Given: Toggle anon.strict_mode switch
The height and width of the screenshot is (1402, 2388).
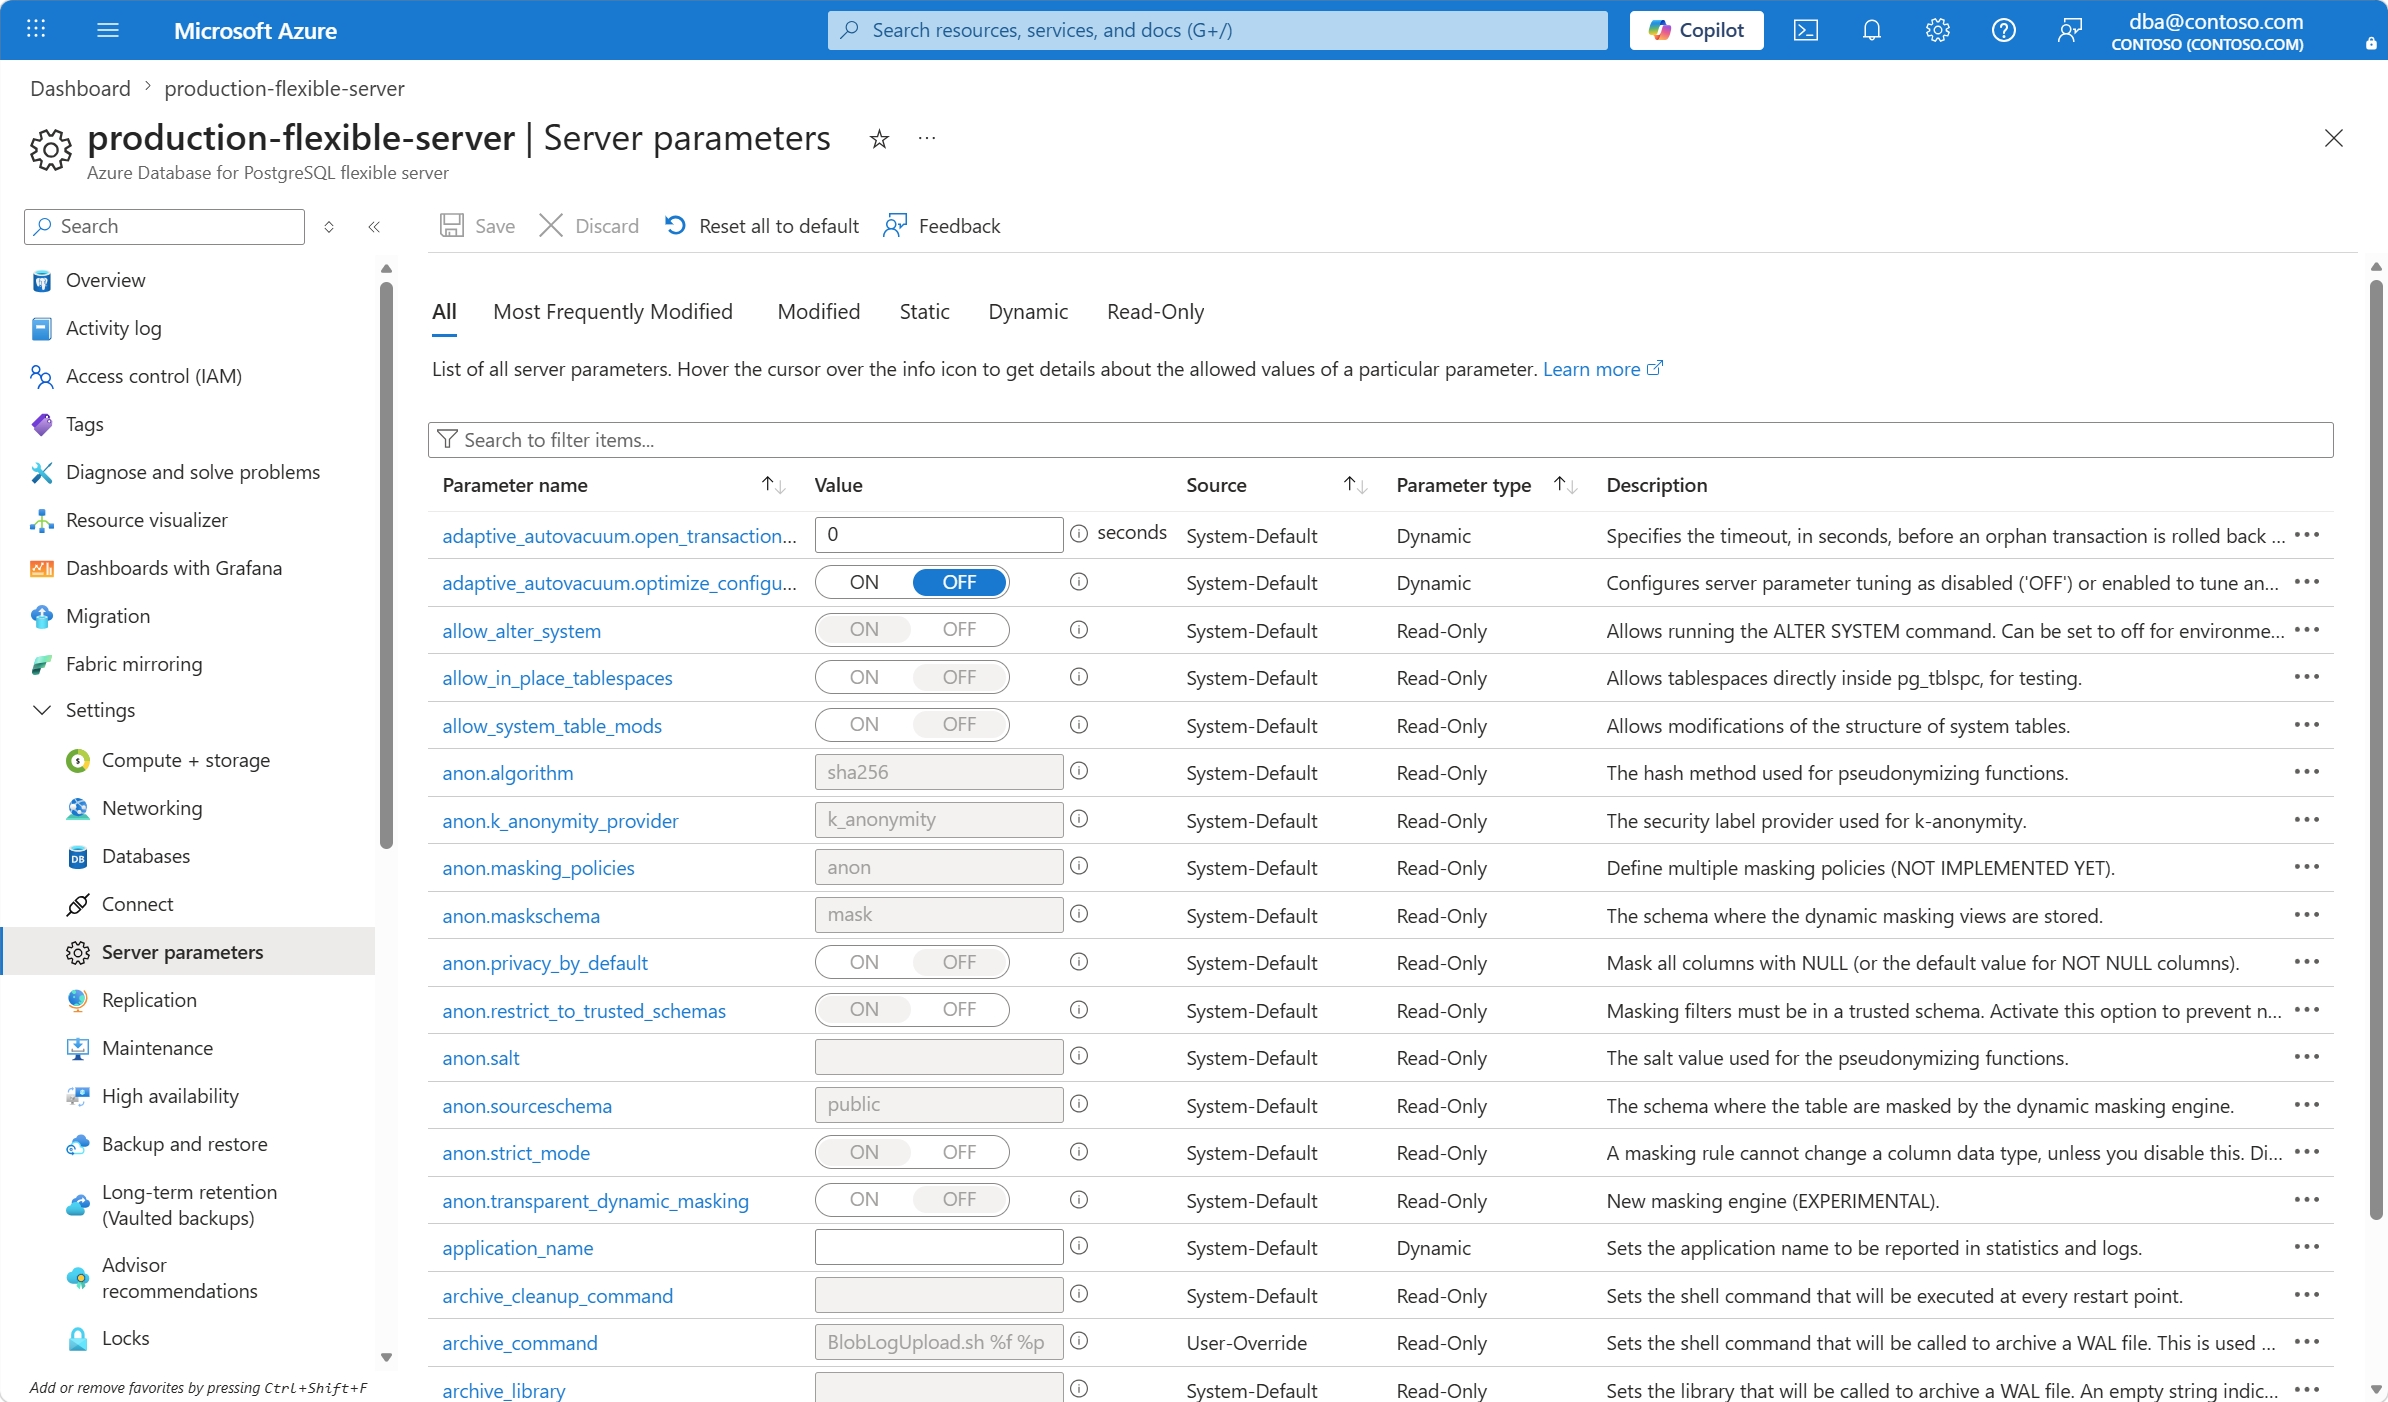Looking at the screenshot, I should tap(912, 1152).
